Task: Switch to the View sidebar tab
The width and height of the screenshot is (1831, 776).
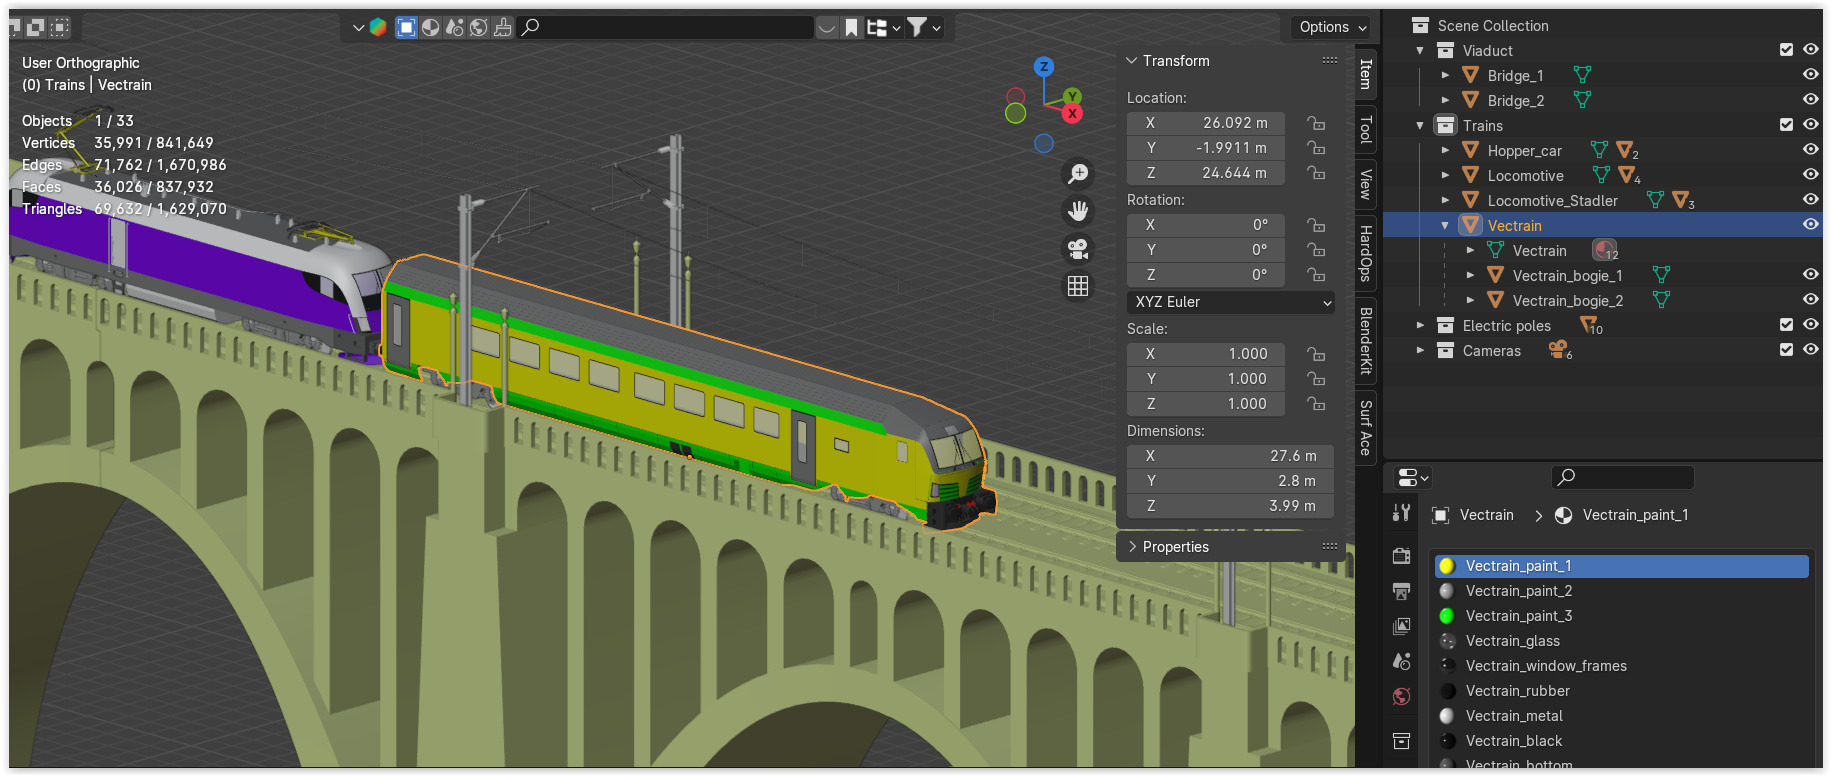Action: (x=1366, y=184)
